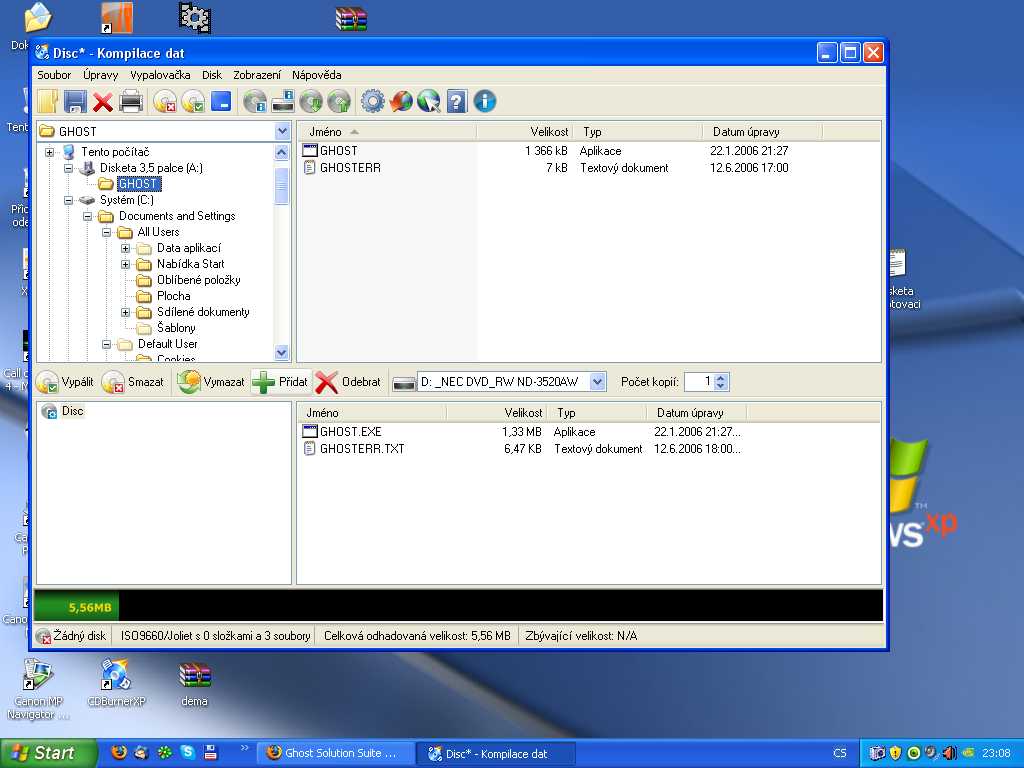Viewport: 1024px width, 768px height.
Task: Click the Smazat button
Action: click(x=133, y=382)
